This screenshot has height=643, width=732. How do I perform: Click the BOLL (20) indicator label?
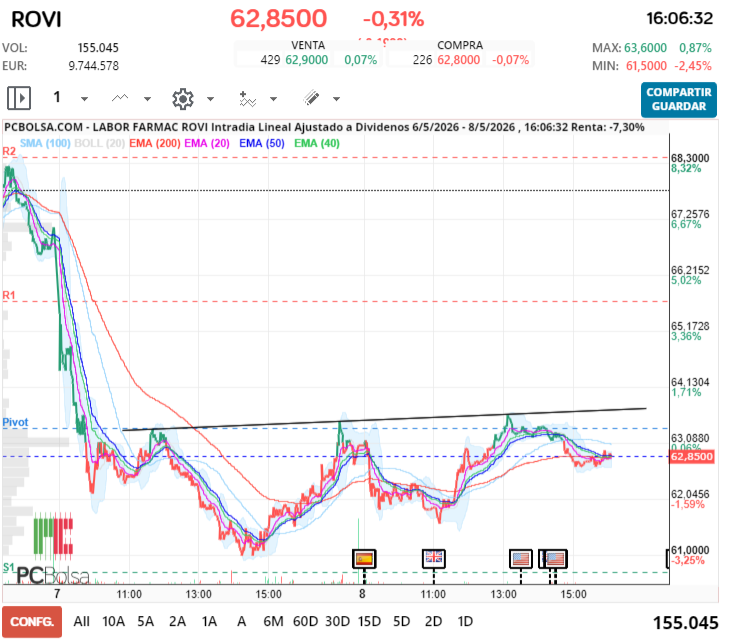pyautogui.click(x=99, y=143)
